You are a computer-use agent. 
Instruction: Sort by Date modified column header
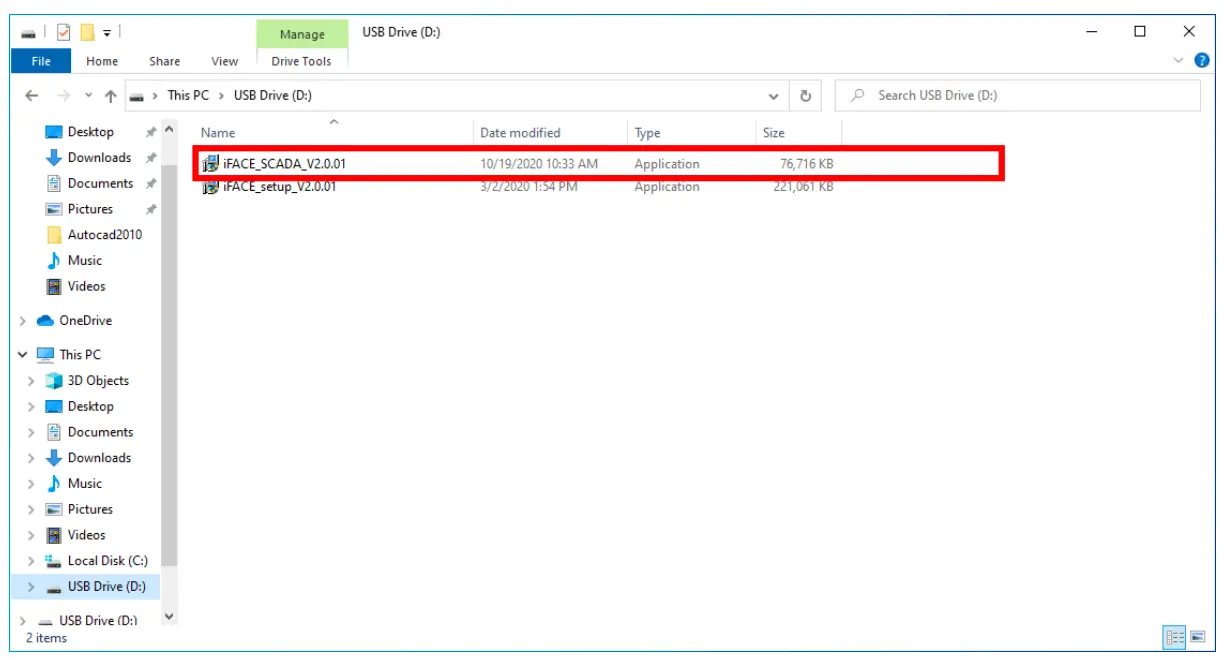tap(550, 132)
